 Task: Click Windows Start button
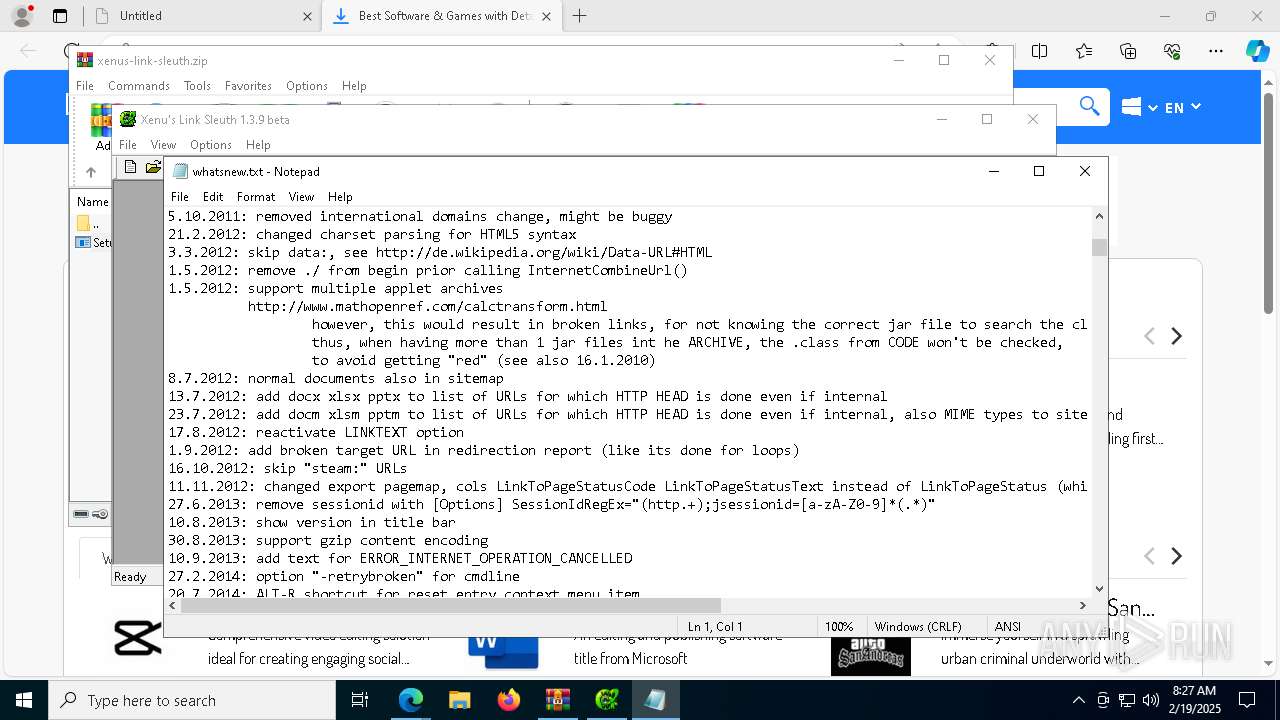coord(23,700)
